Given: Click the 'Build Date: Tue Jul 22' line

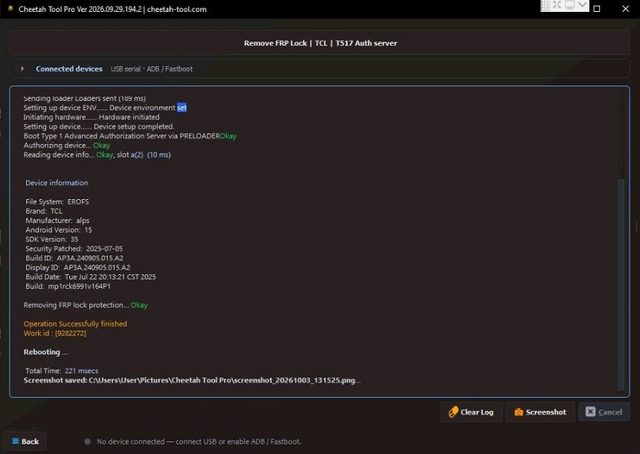Looking at the screenshot, I should click(91, 277).
